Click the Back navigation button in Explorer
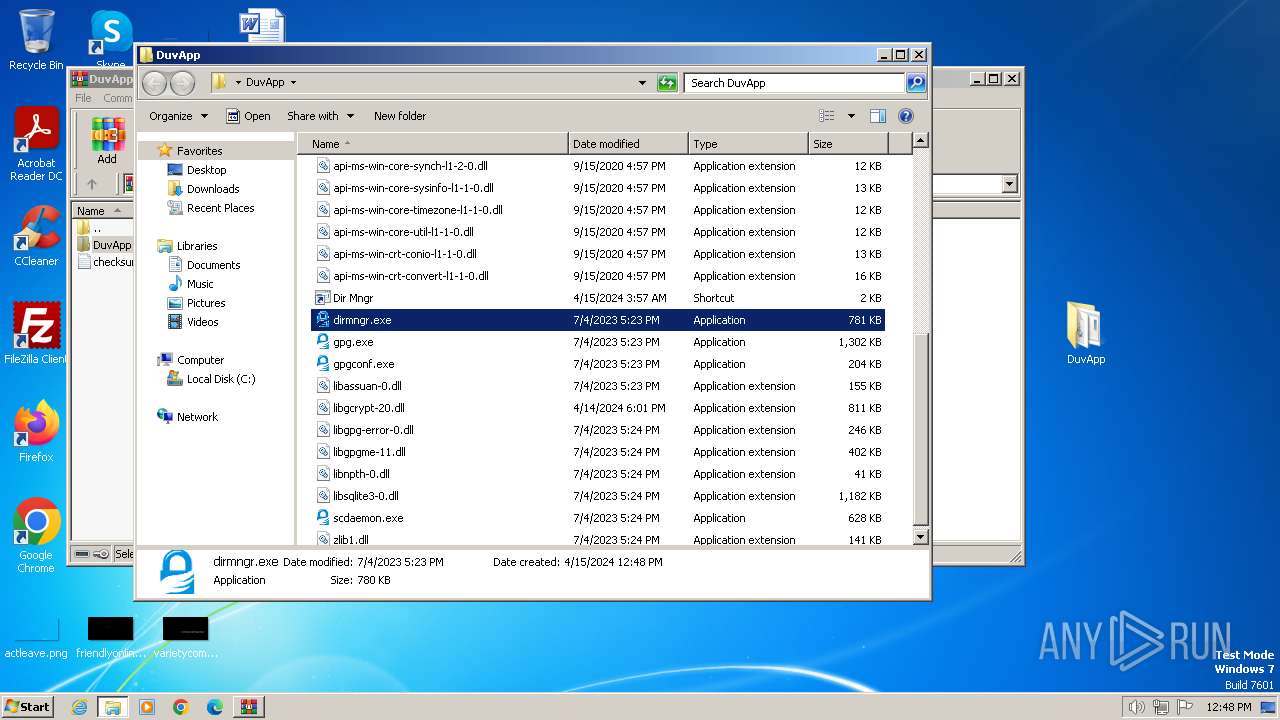This screenshot has height=720, width=1280. [x=155, y=83]
